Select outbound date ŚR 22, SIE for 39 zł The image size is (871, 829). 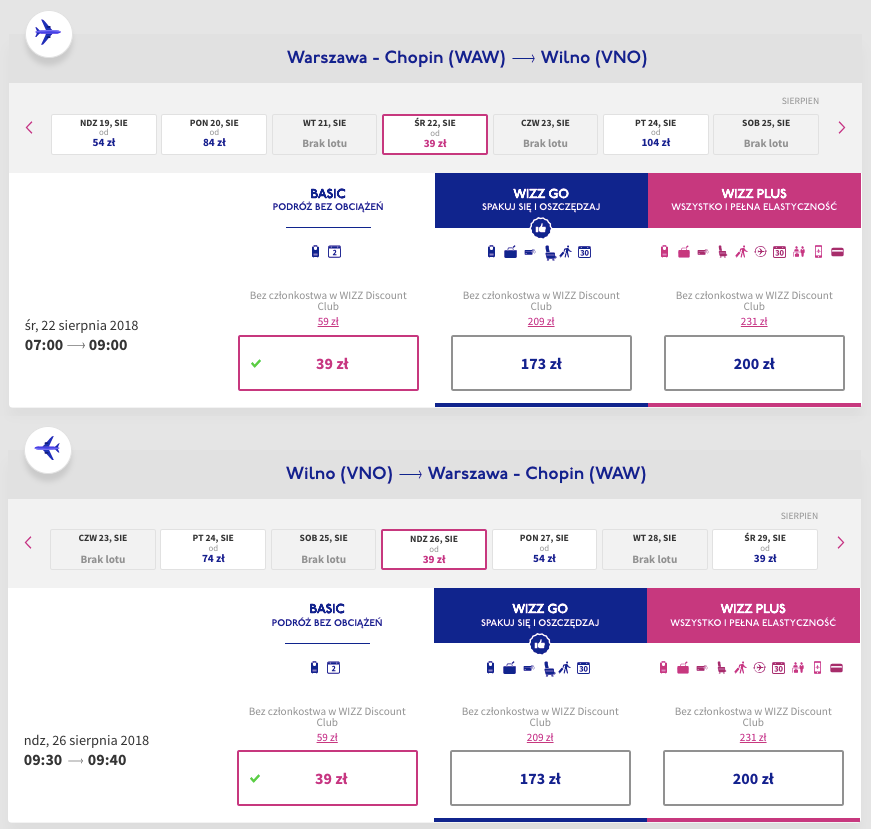pyautogui.click(x=435, y=134)
